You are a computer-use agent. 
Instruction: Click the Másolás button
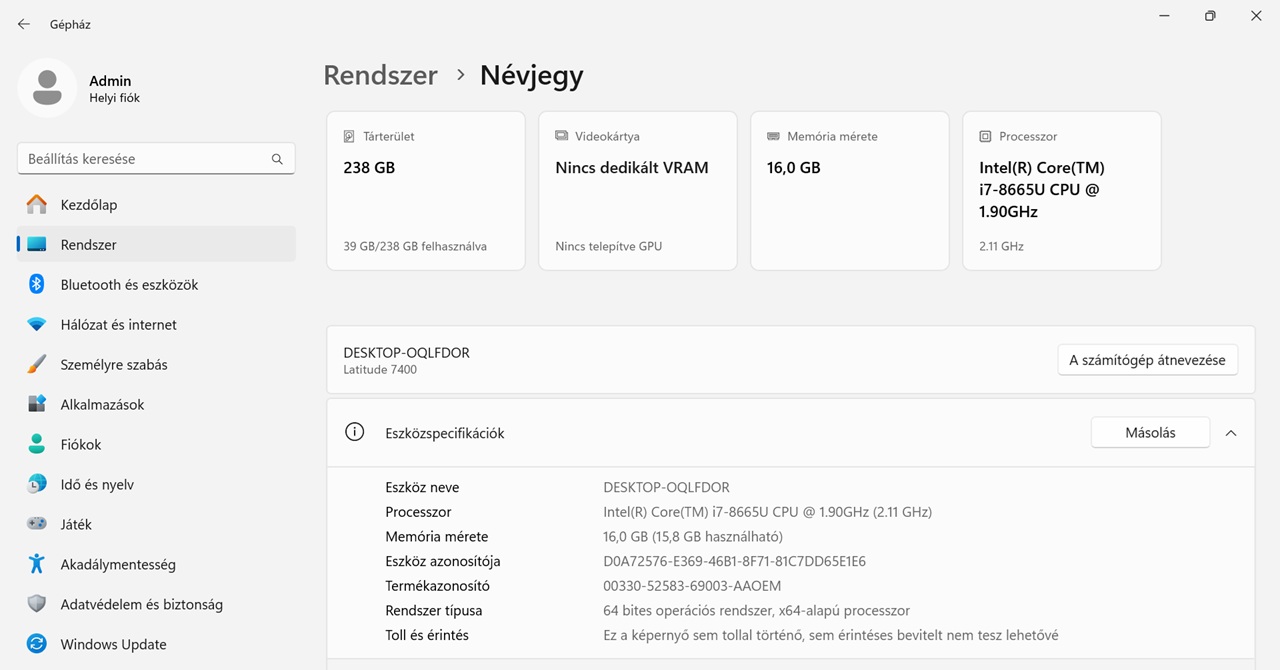click(1150, 433)
